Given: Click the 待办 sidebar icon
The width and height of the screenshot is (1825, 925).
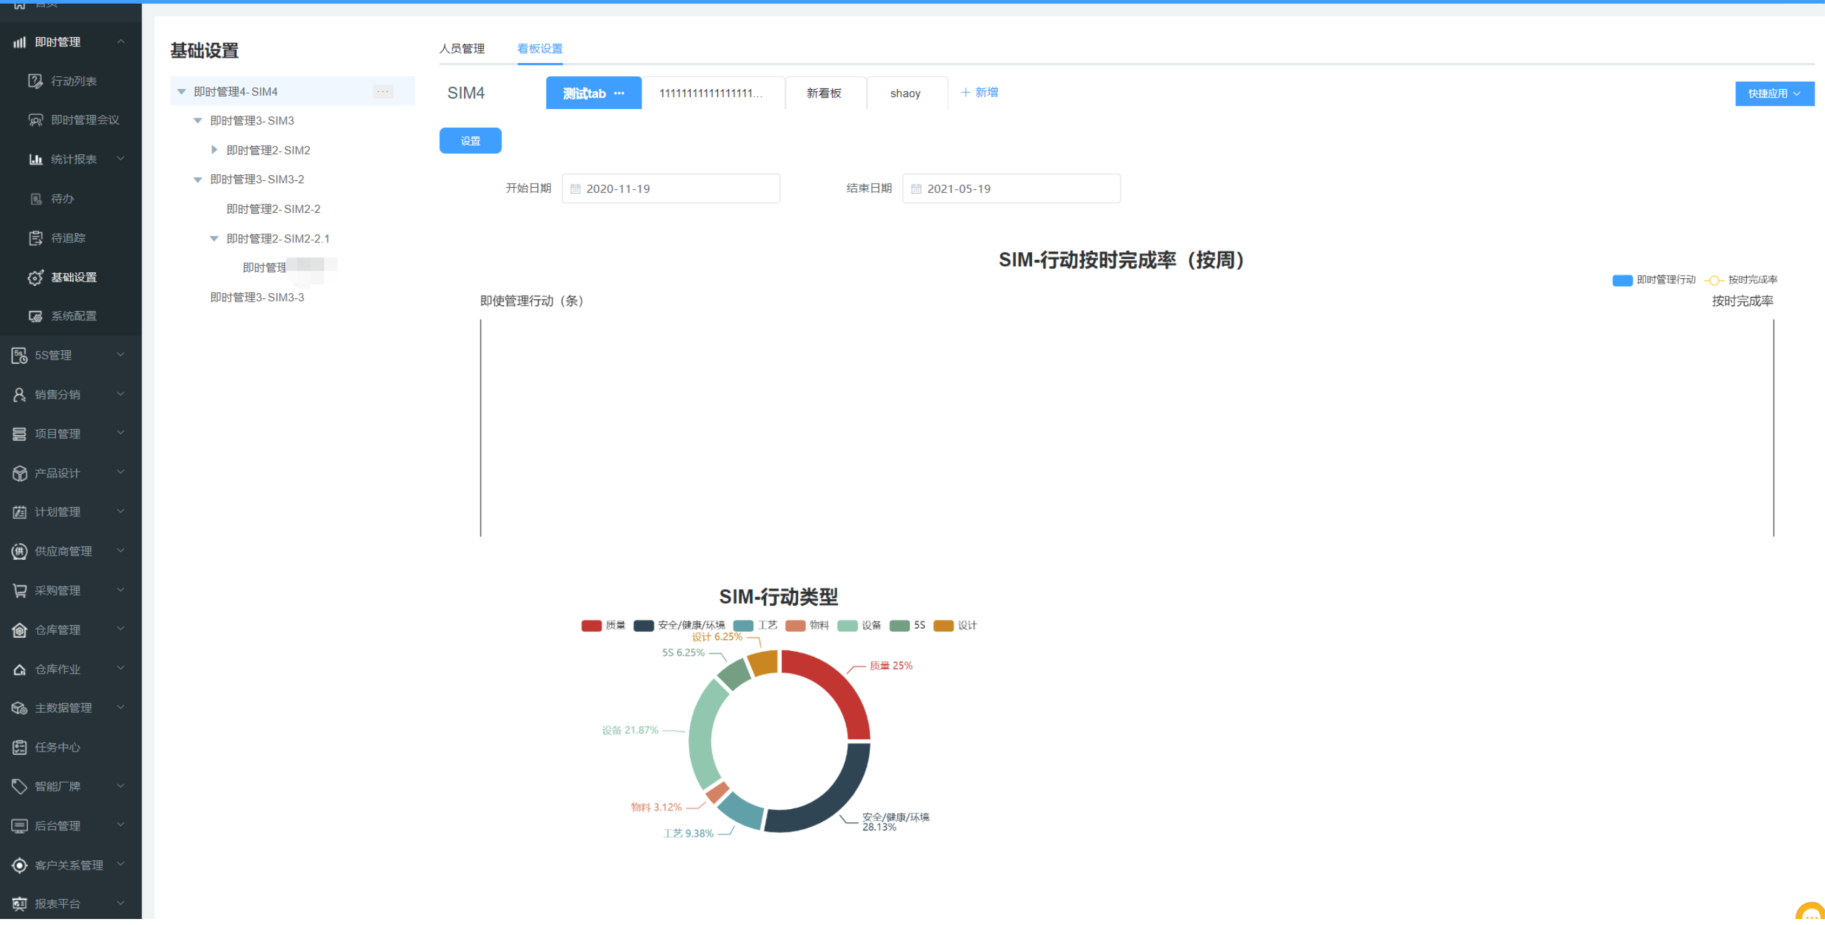Looking at the screenshot, I should pos(35,199).
